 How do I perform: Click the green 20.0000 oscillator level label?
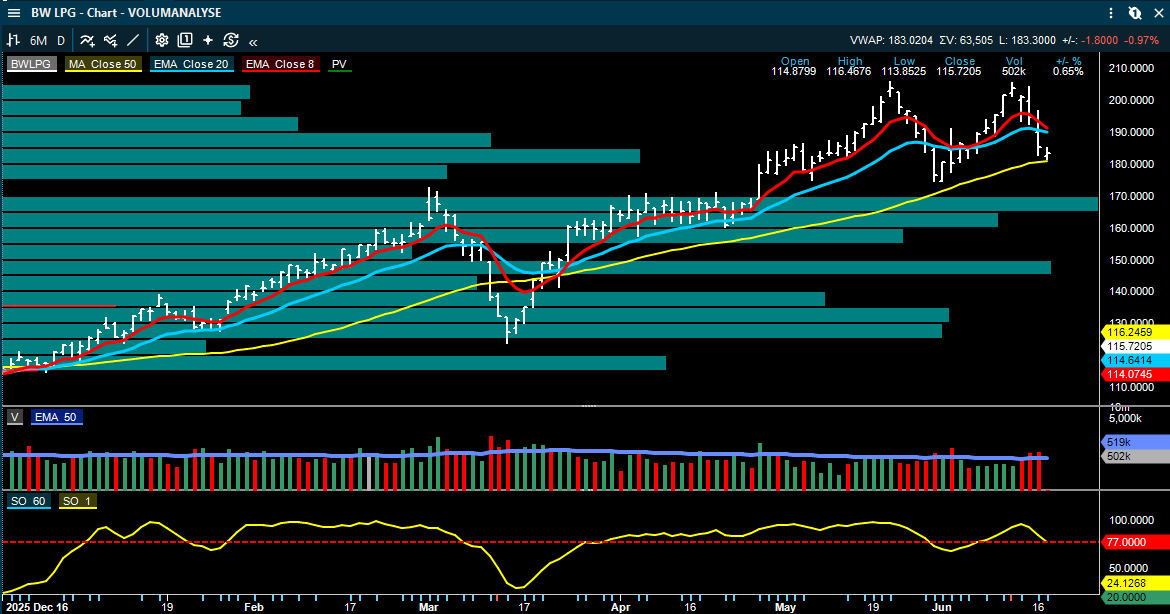(1135, 598)
